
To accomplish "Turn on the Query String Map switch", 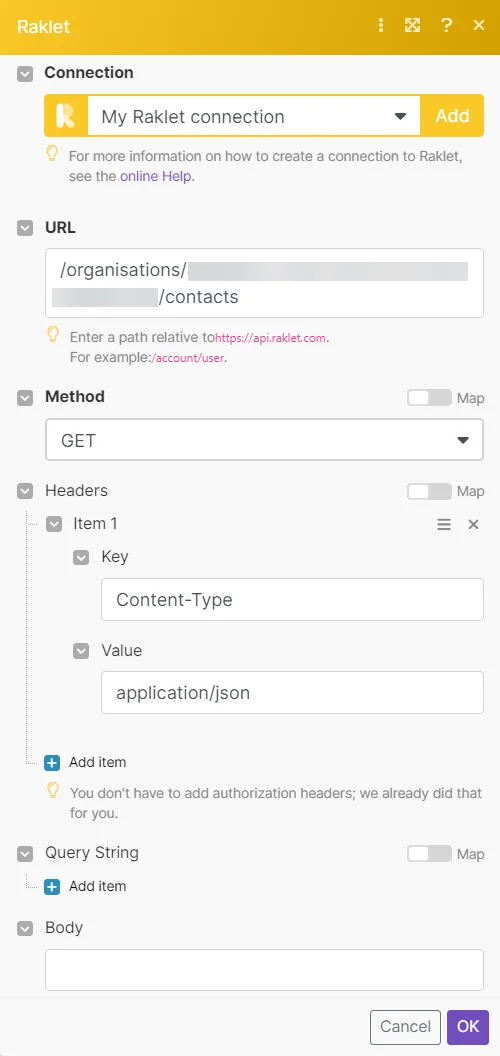I will [429, 853].
